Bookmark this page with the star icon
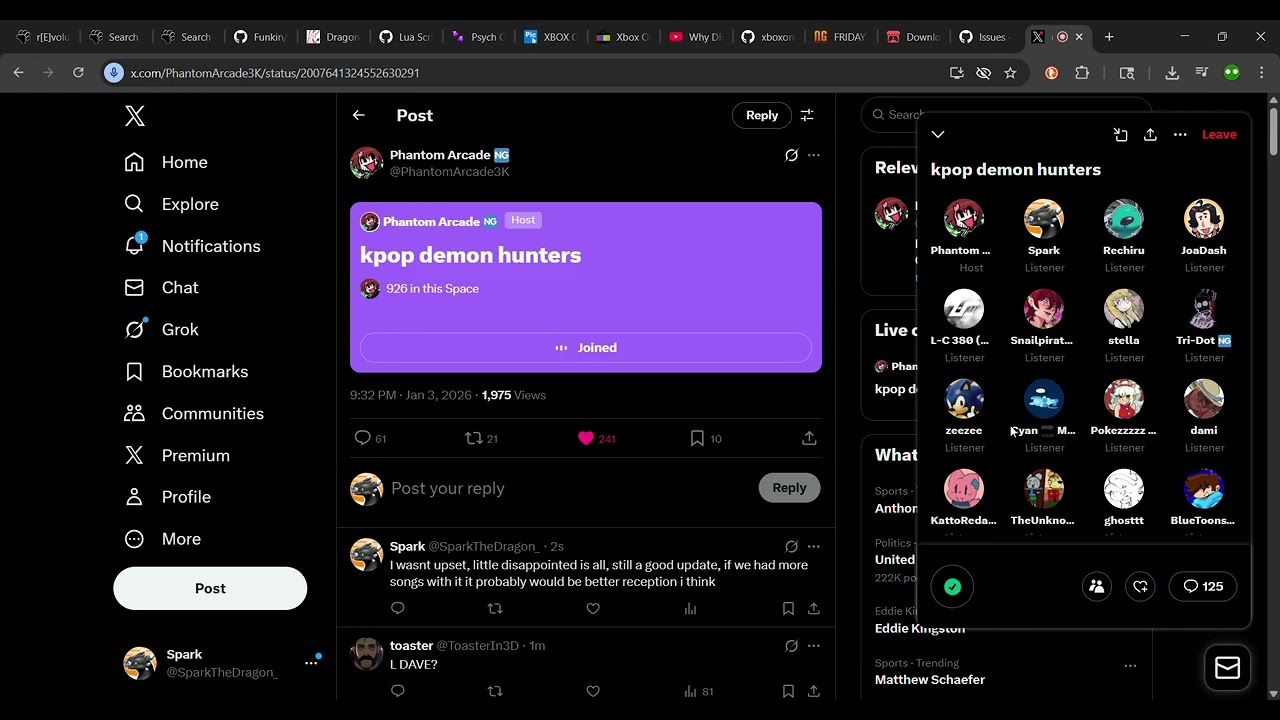This screenshot has height=720, width=1280. point(1010,73)
